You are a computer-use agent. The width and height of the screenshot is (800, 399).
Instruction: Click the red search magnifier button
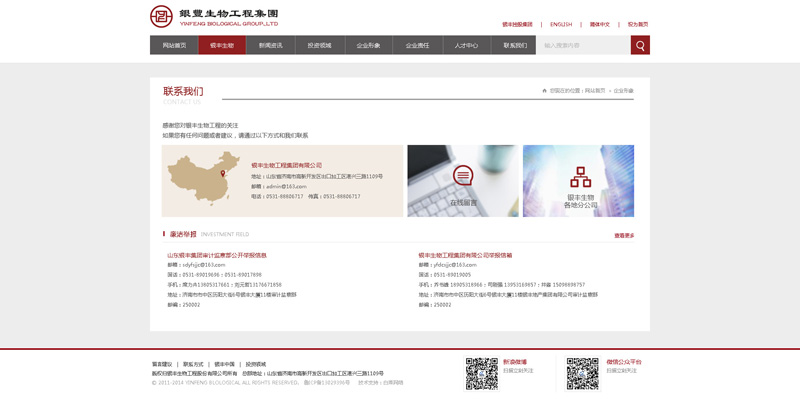(640, 45)
